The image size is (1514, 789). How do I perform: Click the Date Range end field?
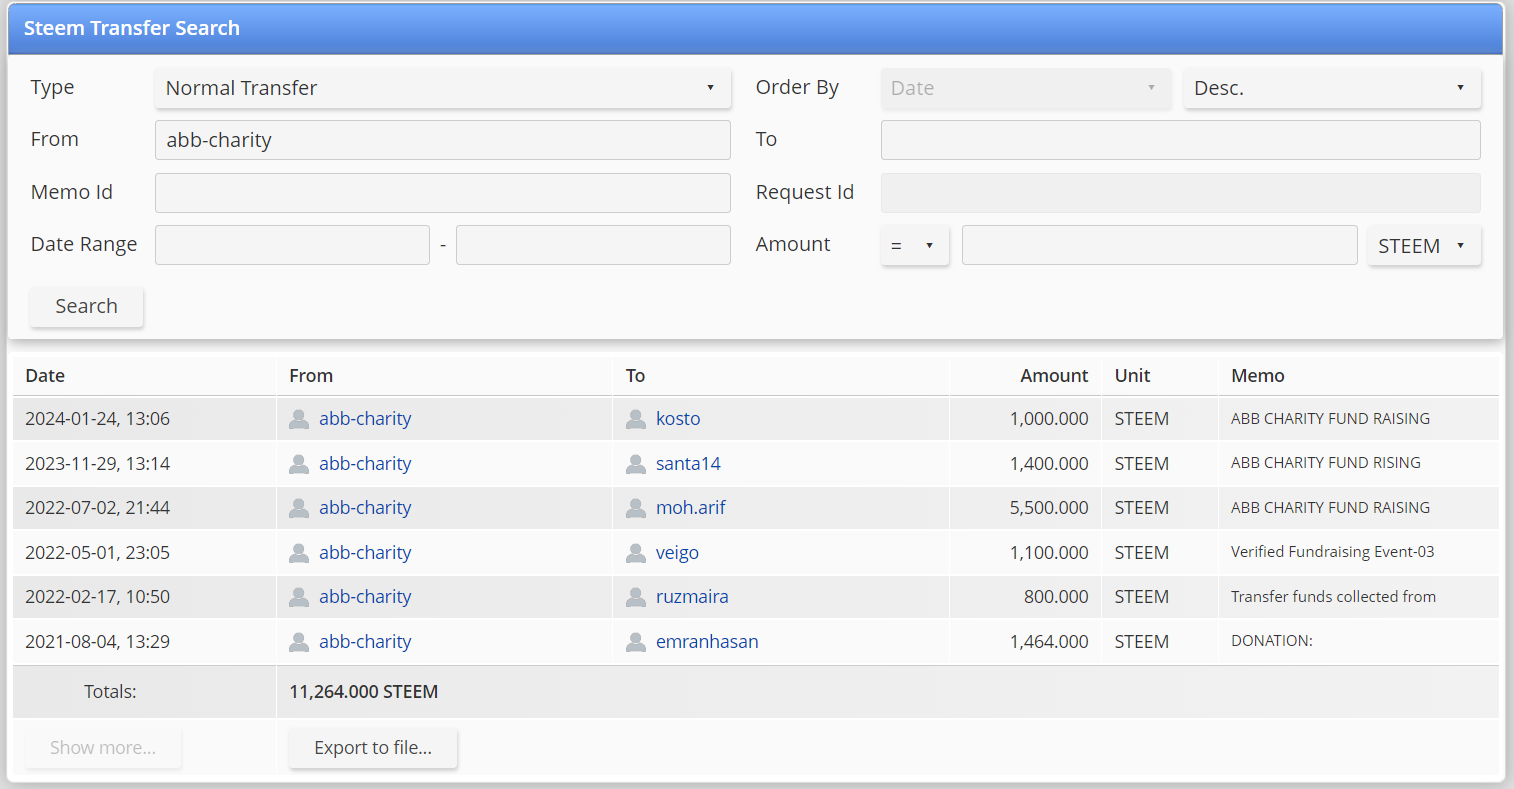tap(593, 245)
